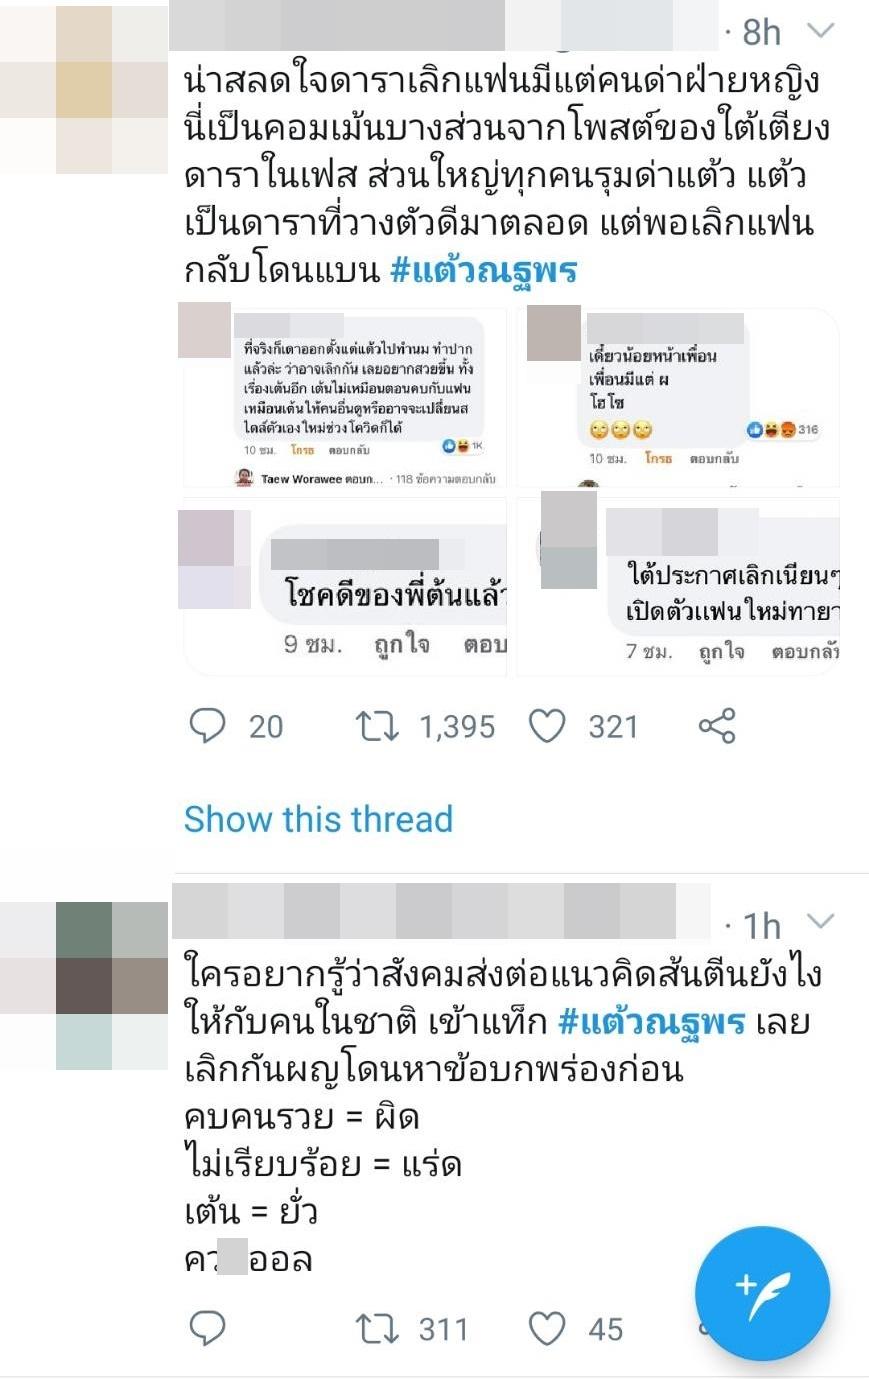This screenshot has width=869, height=1379.
Task: Reply to the first tweet with 20 replies
Action: (x=208, y=726)
